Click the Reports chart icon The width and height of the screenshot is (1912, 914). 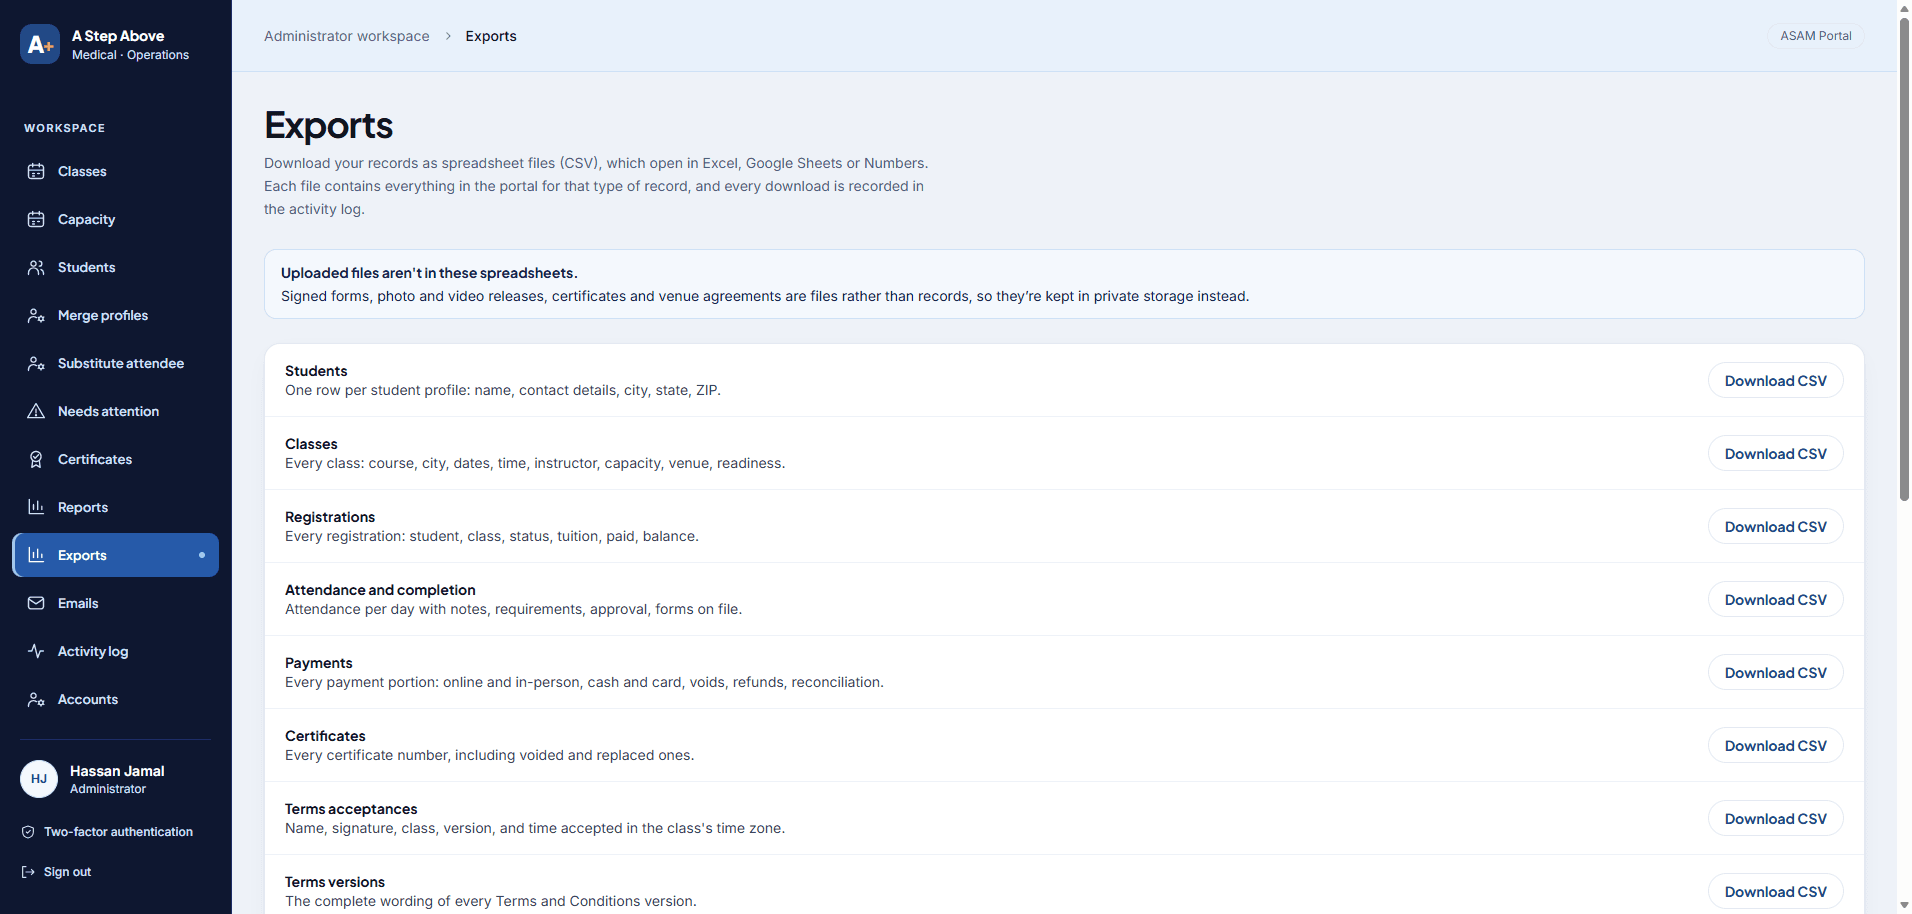click(36, 507)
